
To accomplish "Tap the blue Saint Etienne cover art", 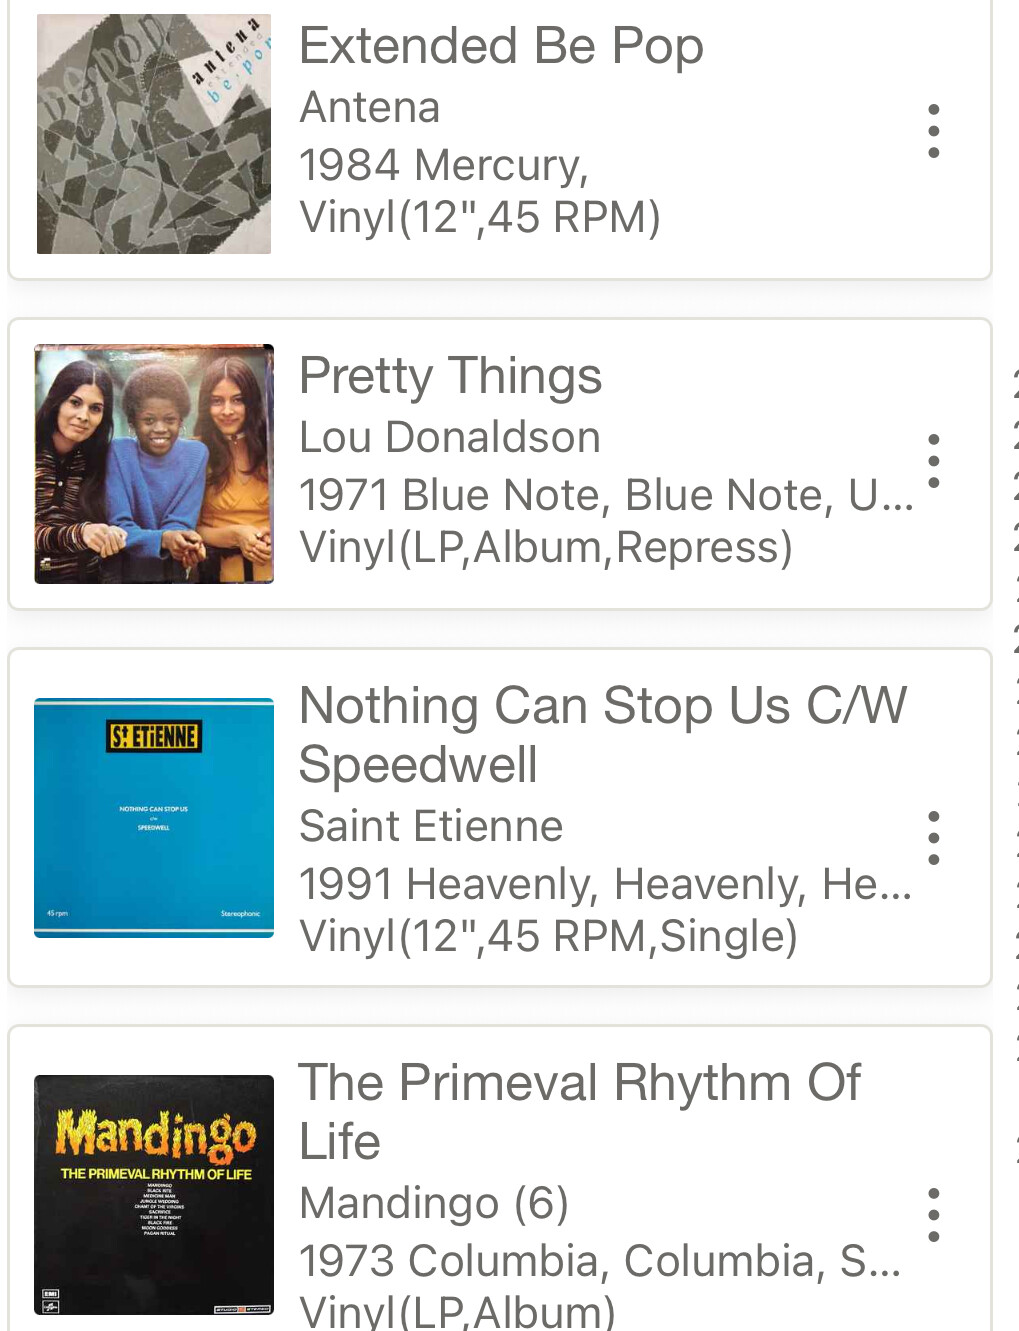I will pyautogui.click(x=154, y=818).
